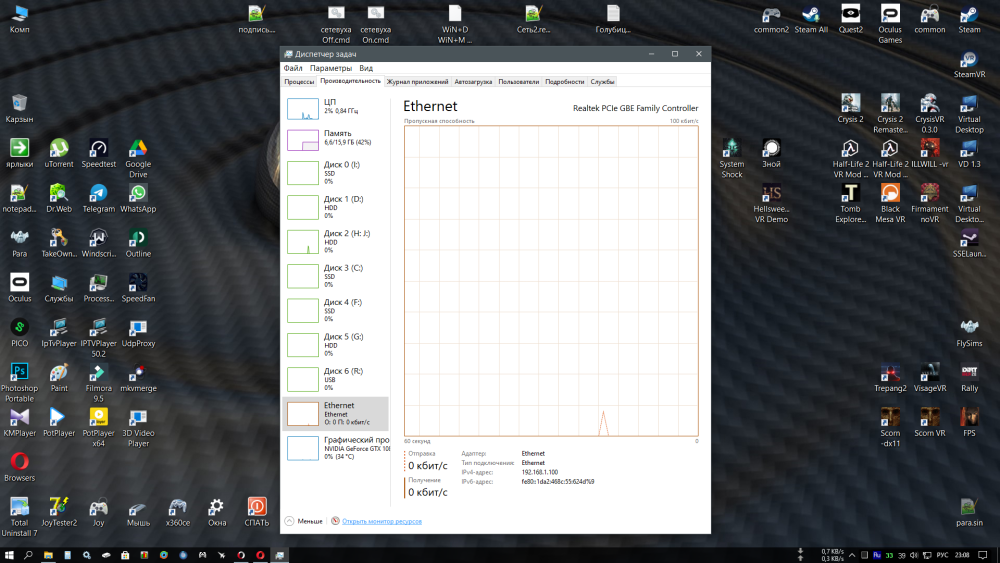This screenshot has height=563, width=1000.
Task: Select Диск 6 (R:) USB drive
Action: pos(334,378)
